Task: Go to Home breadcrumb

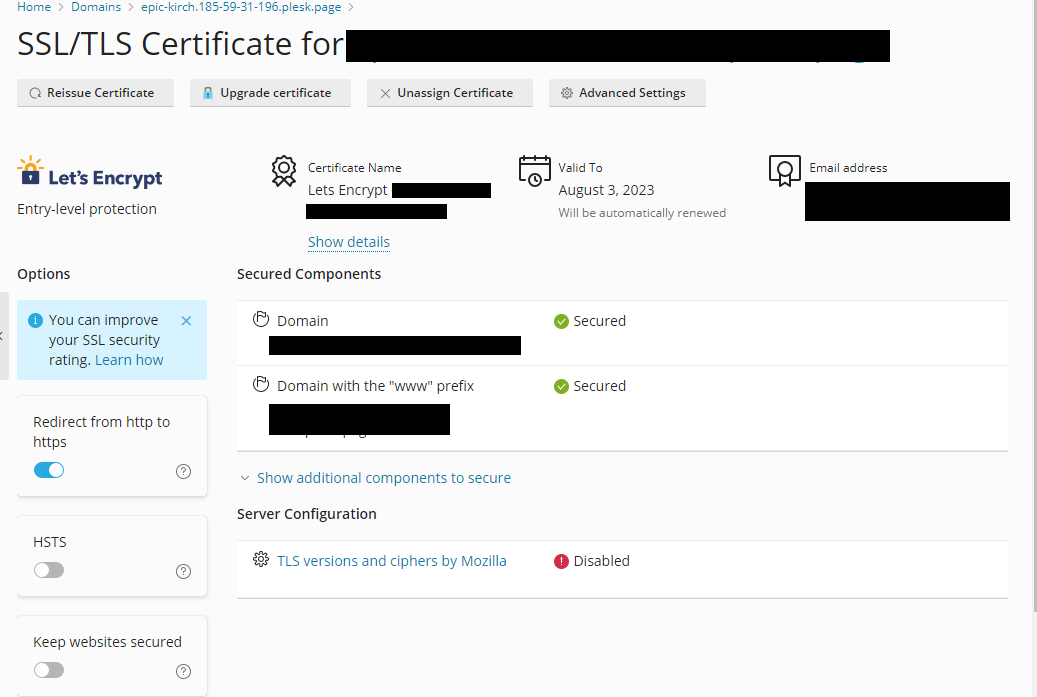Action: point(34,7)
